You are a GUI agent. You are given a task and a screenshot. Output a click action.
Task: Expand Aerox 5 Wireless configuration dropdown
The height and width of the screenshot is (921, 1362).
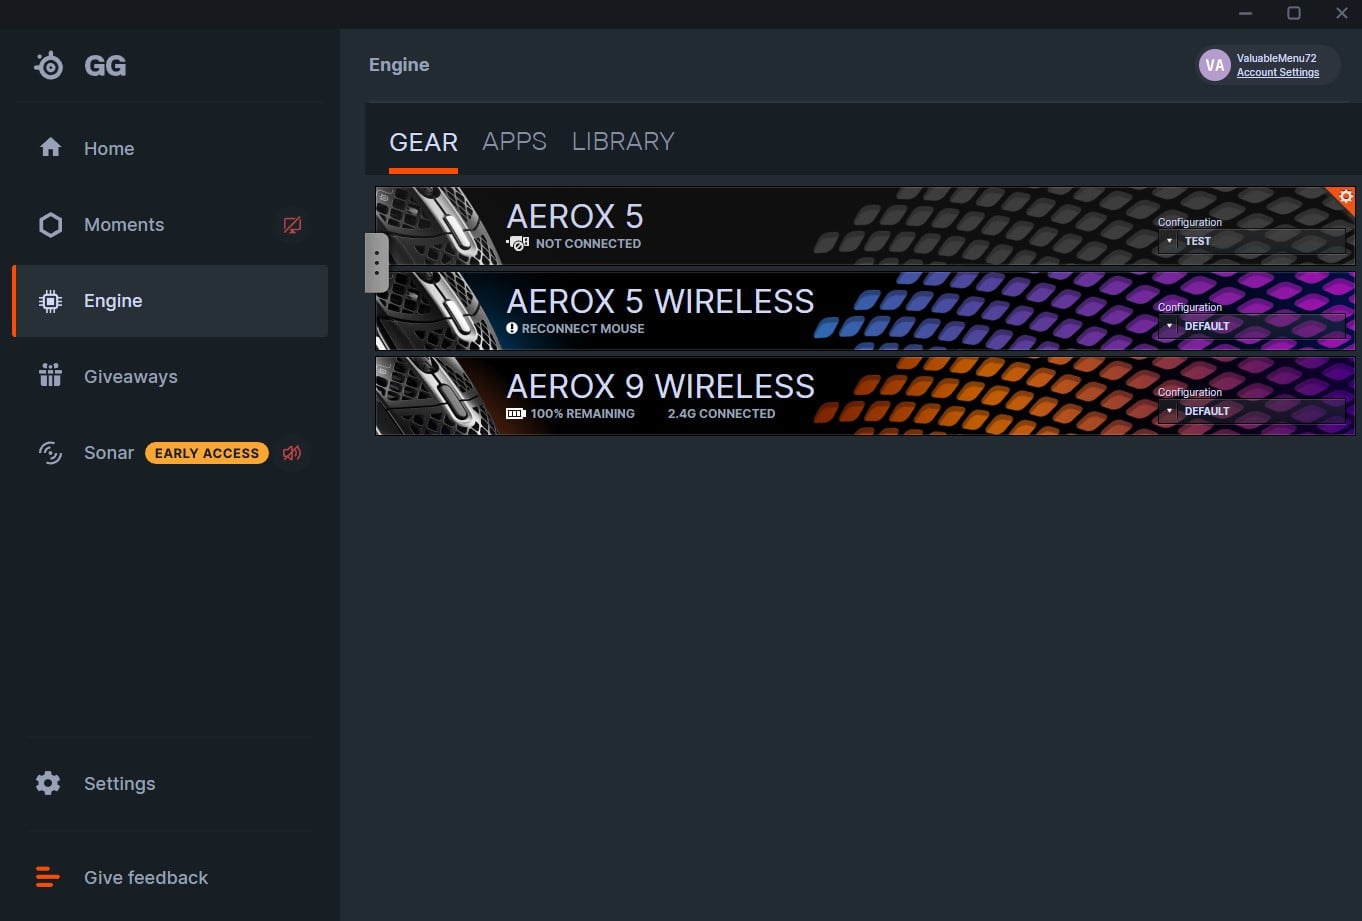1250,326
